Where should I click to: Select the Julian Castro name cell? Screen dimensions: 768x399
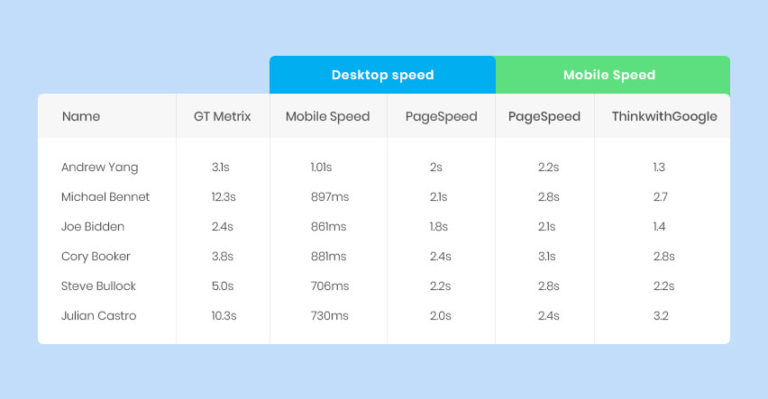(98, 316)
